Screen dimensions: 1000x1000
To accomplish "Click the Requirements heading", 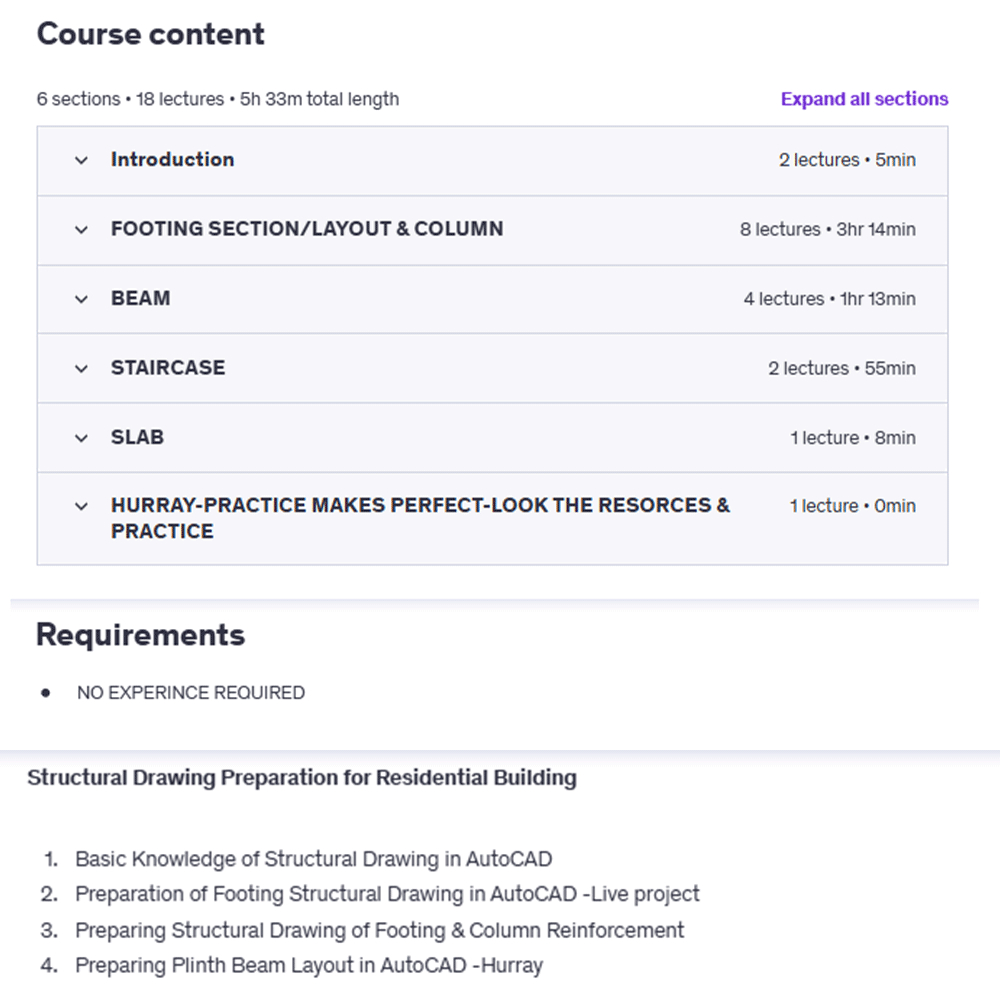I will point(140,635).
